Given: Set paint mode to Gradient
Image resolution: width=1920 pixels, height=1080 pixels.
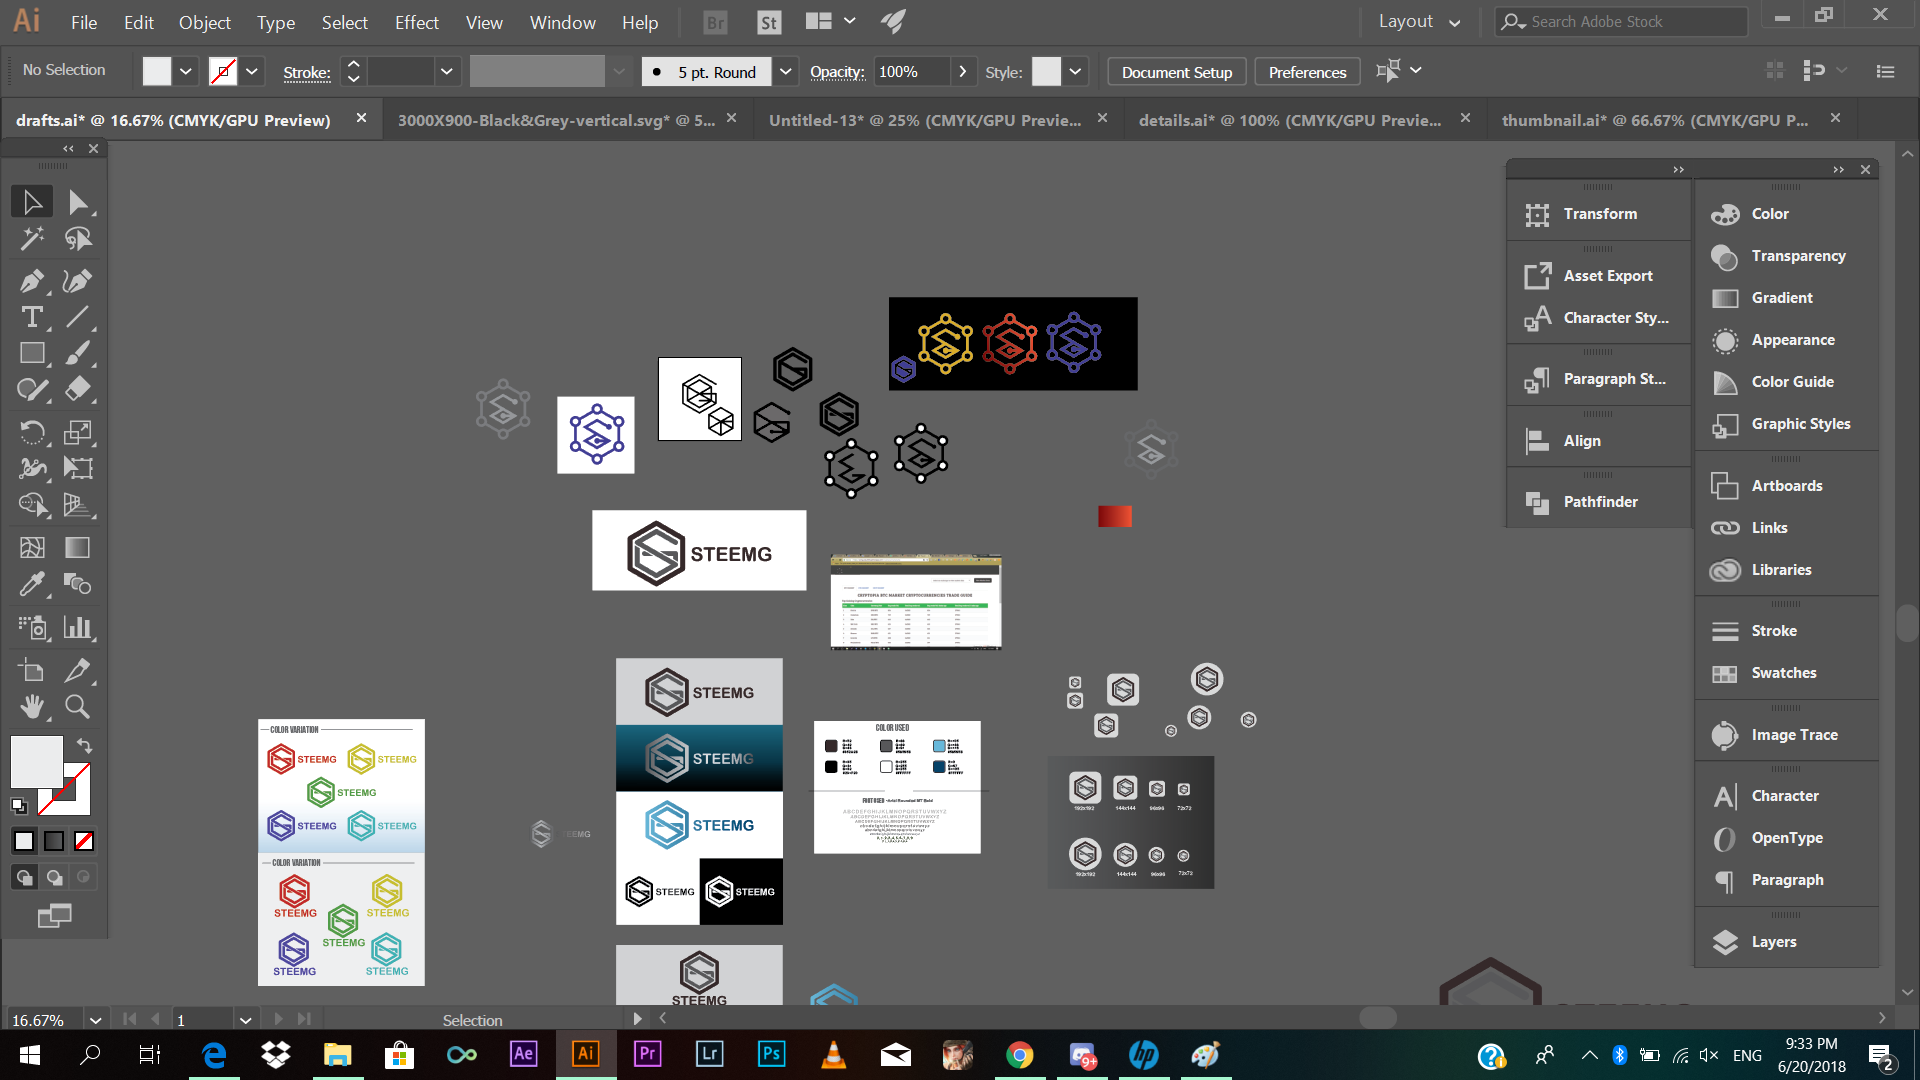Looking at the screenshot, I should coord(54,841).
